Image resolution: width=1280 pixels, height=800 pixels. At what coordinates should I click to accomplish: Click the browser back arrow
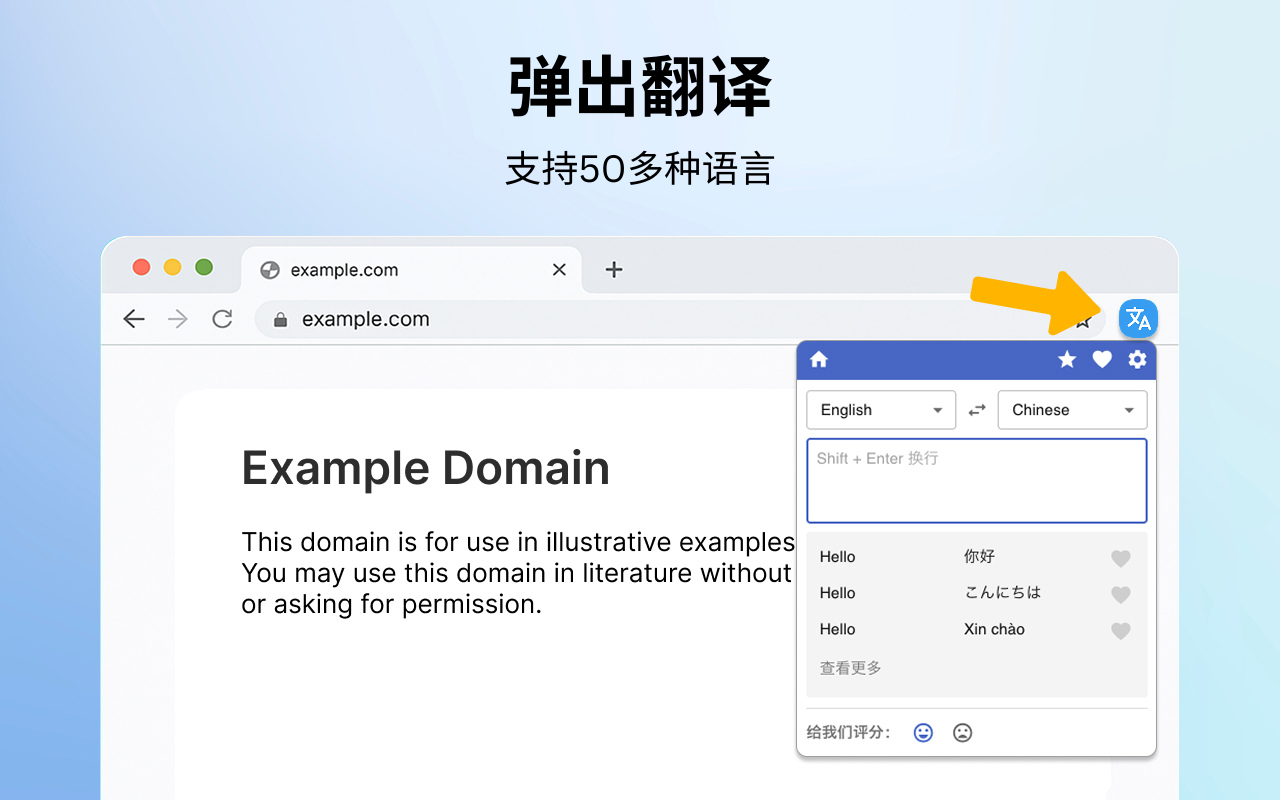pyautogui.click(x=133, y=318)
